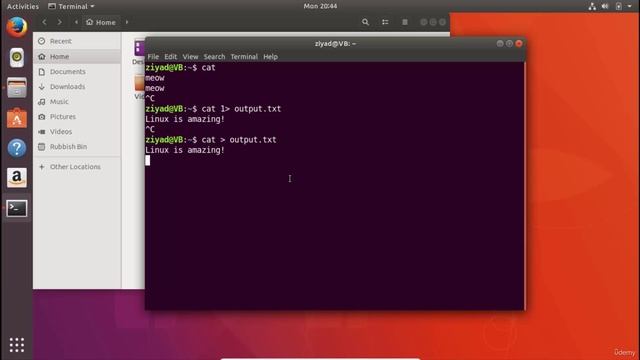Close the terminal window

[x=519, y=44]
